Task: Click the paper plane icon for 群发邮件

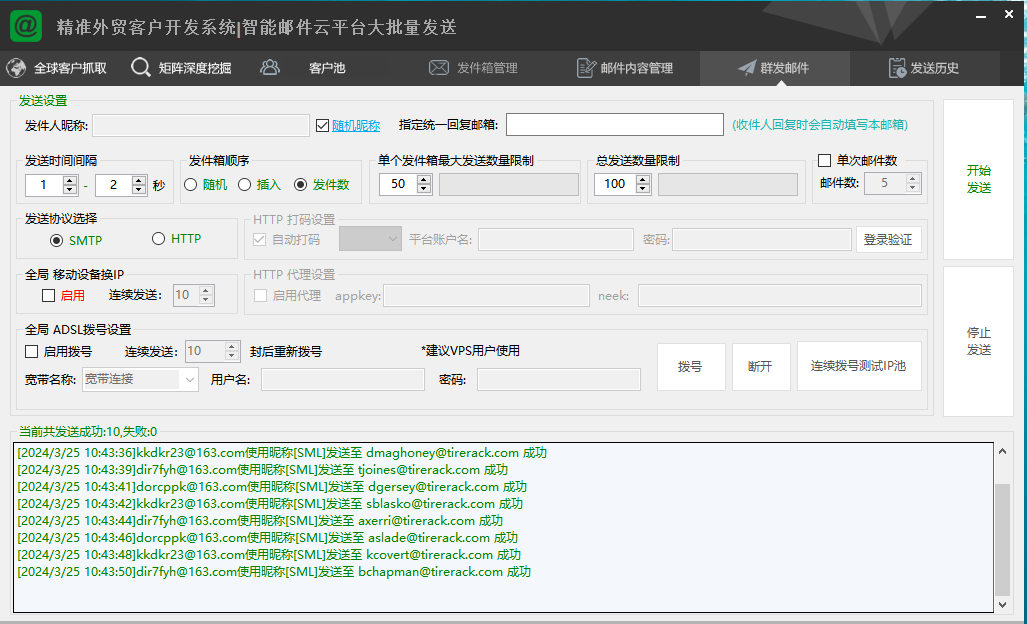Action: (746, 68)
